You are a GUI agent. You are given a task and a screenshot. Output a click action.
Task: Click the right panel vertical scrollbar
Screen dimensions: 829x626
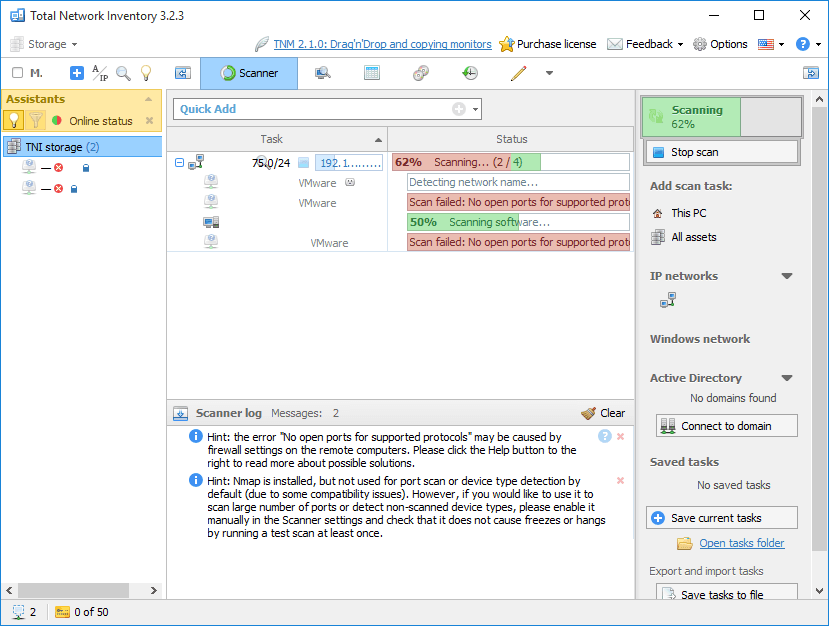point(819,328)
